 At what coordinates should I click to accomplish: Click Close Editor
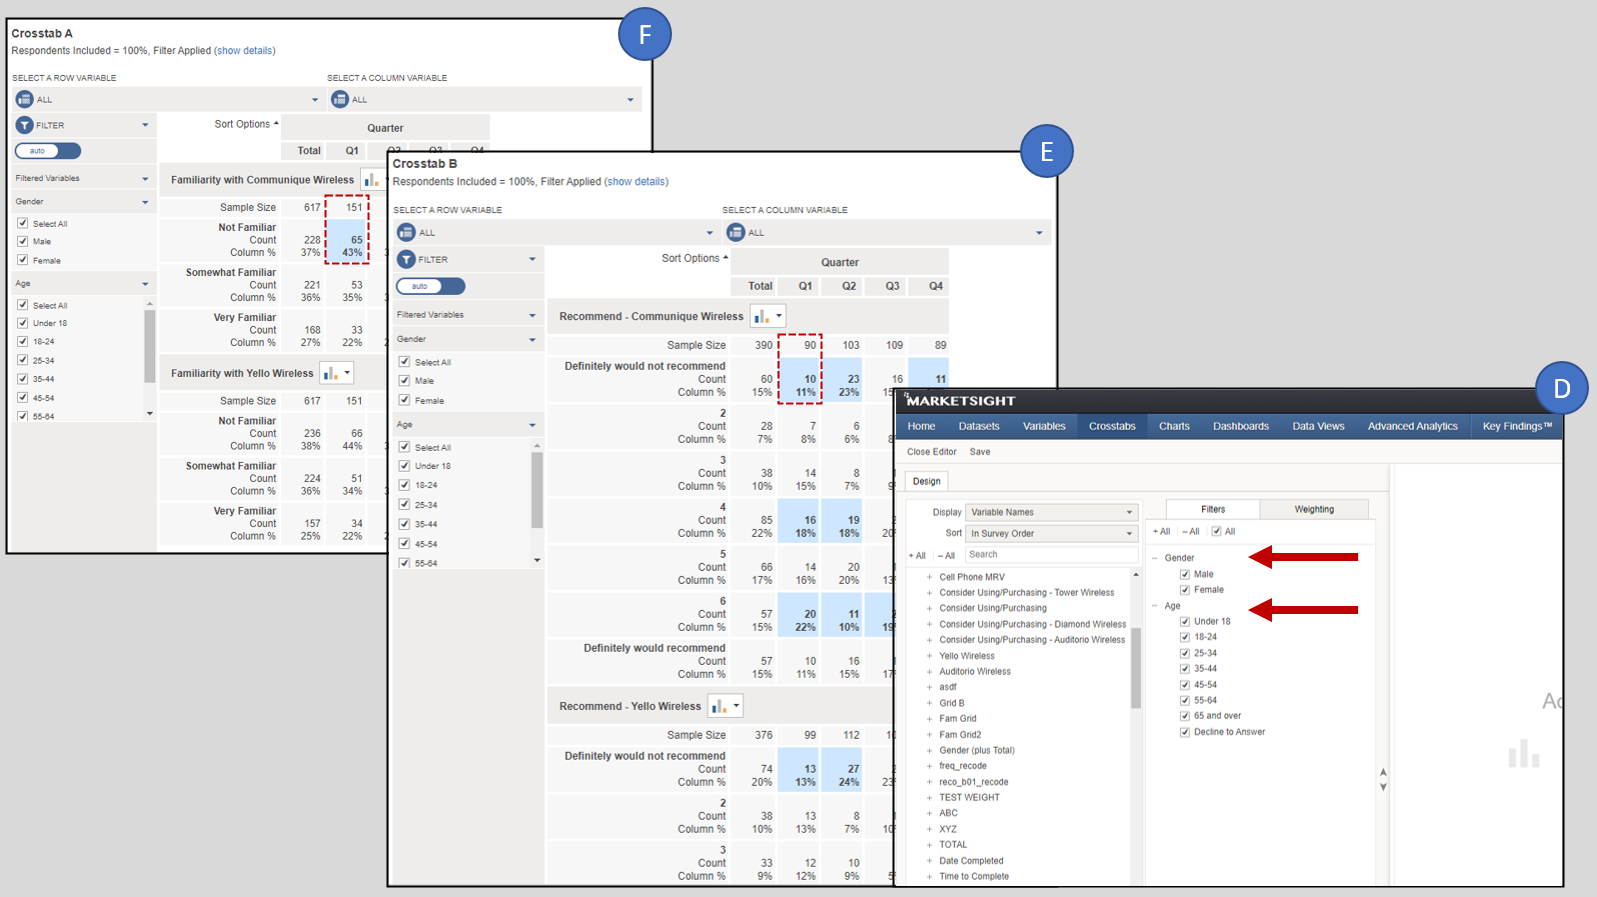931,452
